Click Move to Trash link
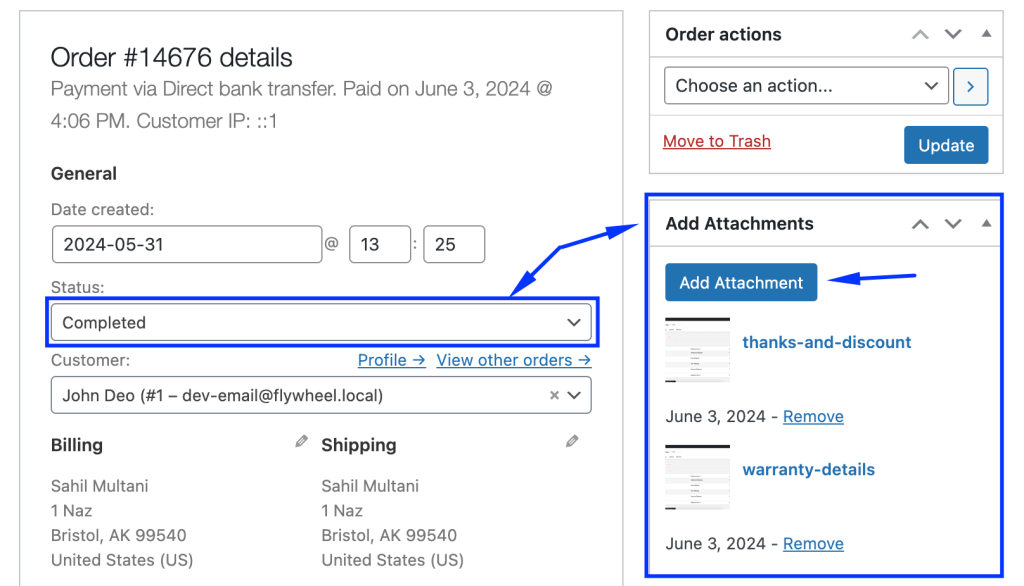 click(717, 141)
